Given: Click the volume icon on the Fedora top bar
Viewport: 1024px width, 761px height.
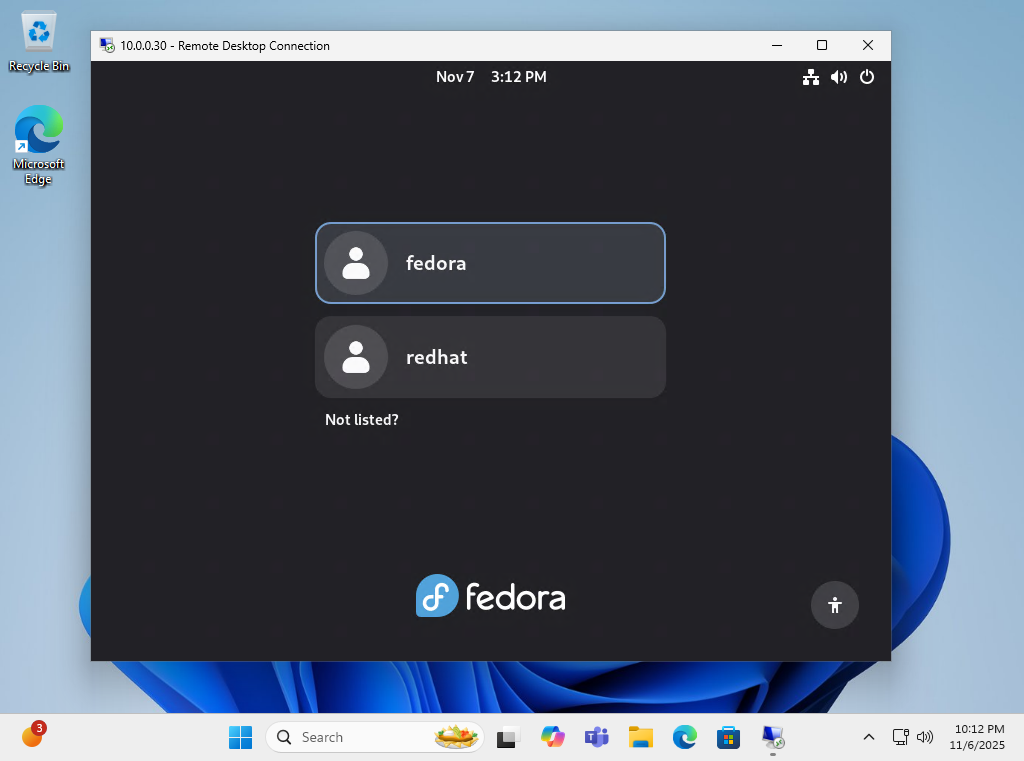Looking at the screenshot, I should click(x=838, y=77).
